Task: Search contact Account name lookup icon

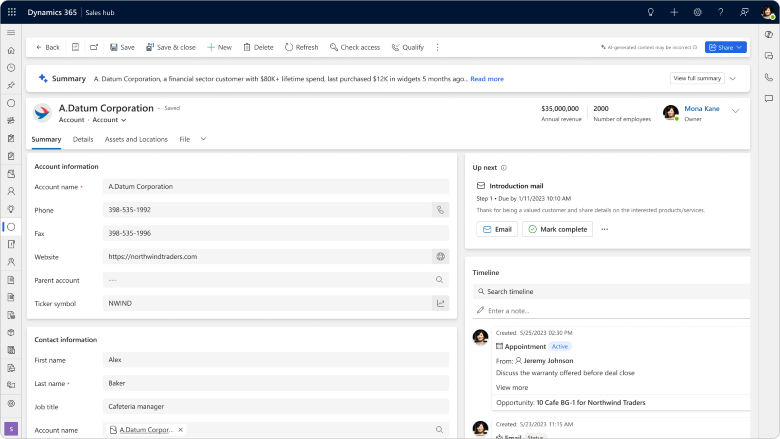Action: pyautogui.click(x=439, y=430)
